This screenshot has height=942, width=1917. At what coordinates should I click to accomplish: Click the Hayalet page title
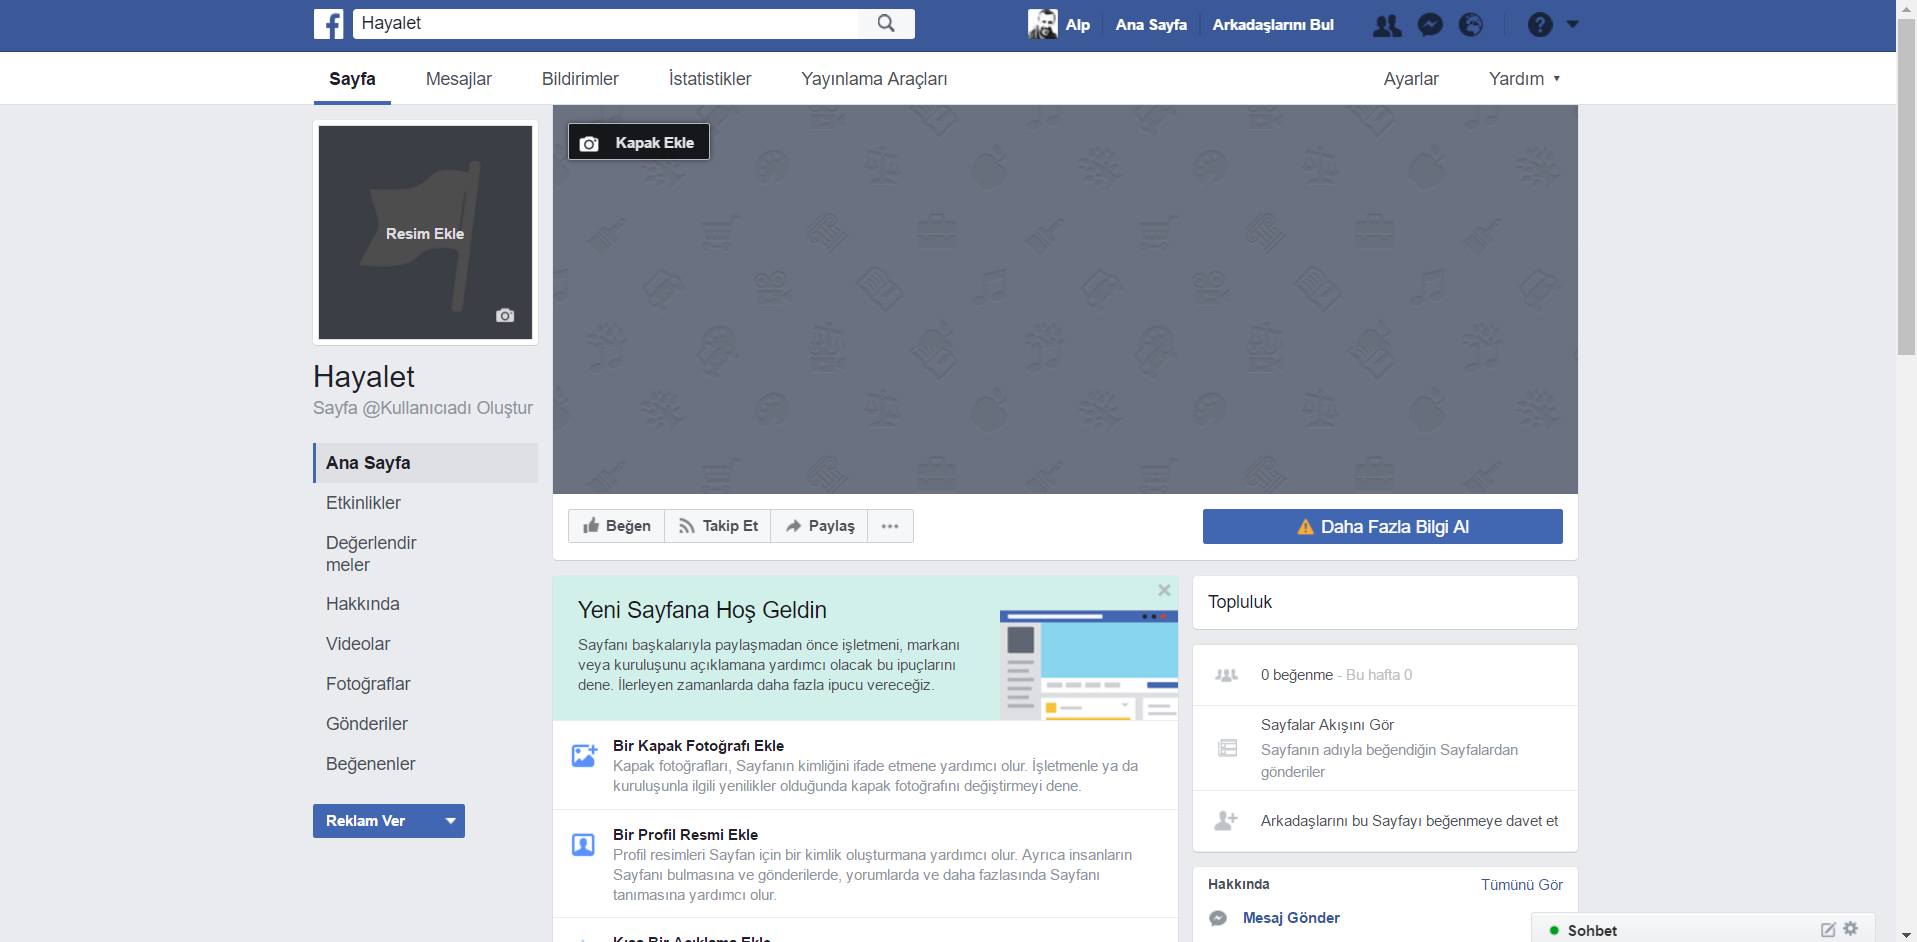pos(364,377)
